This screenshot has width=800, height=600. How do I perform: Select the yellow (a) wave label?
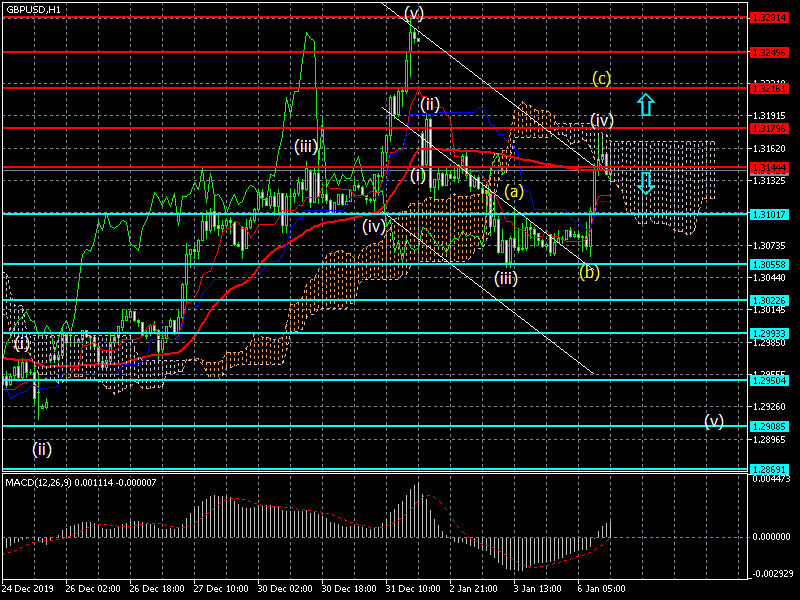pyautogui.click(x=514, y=191)
